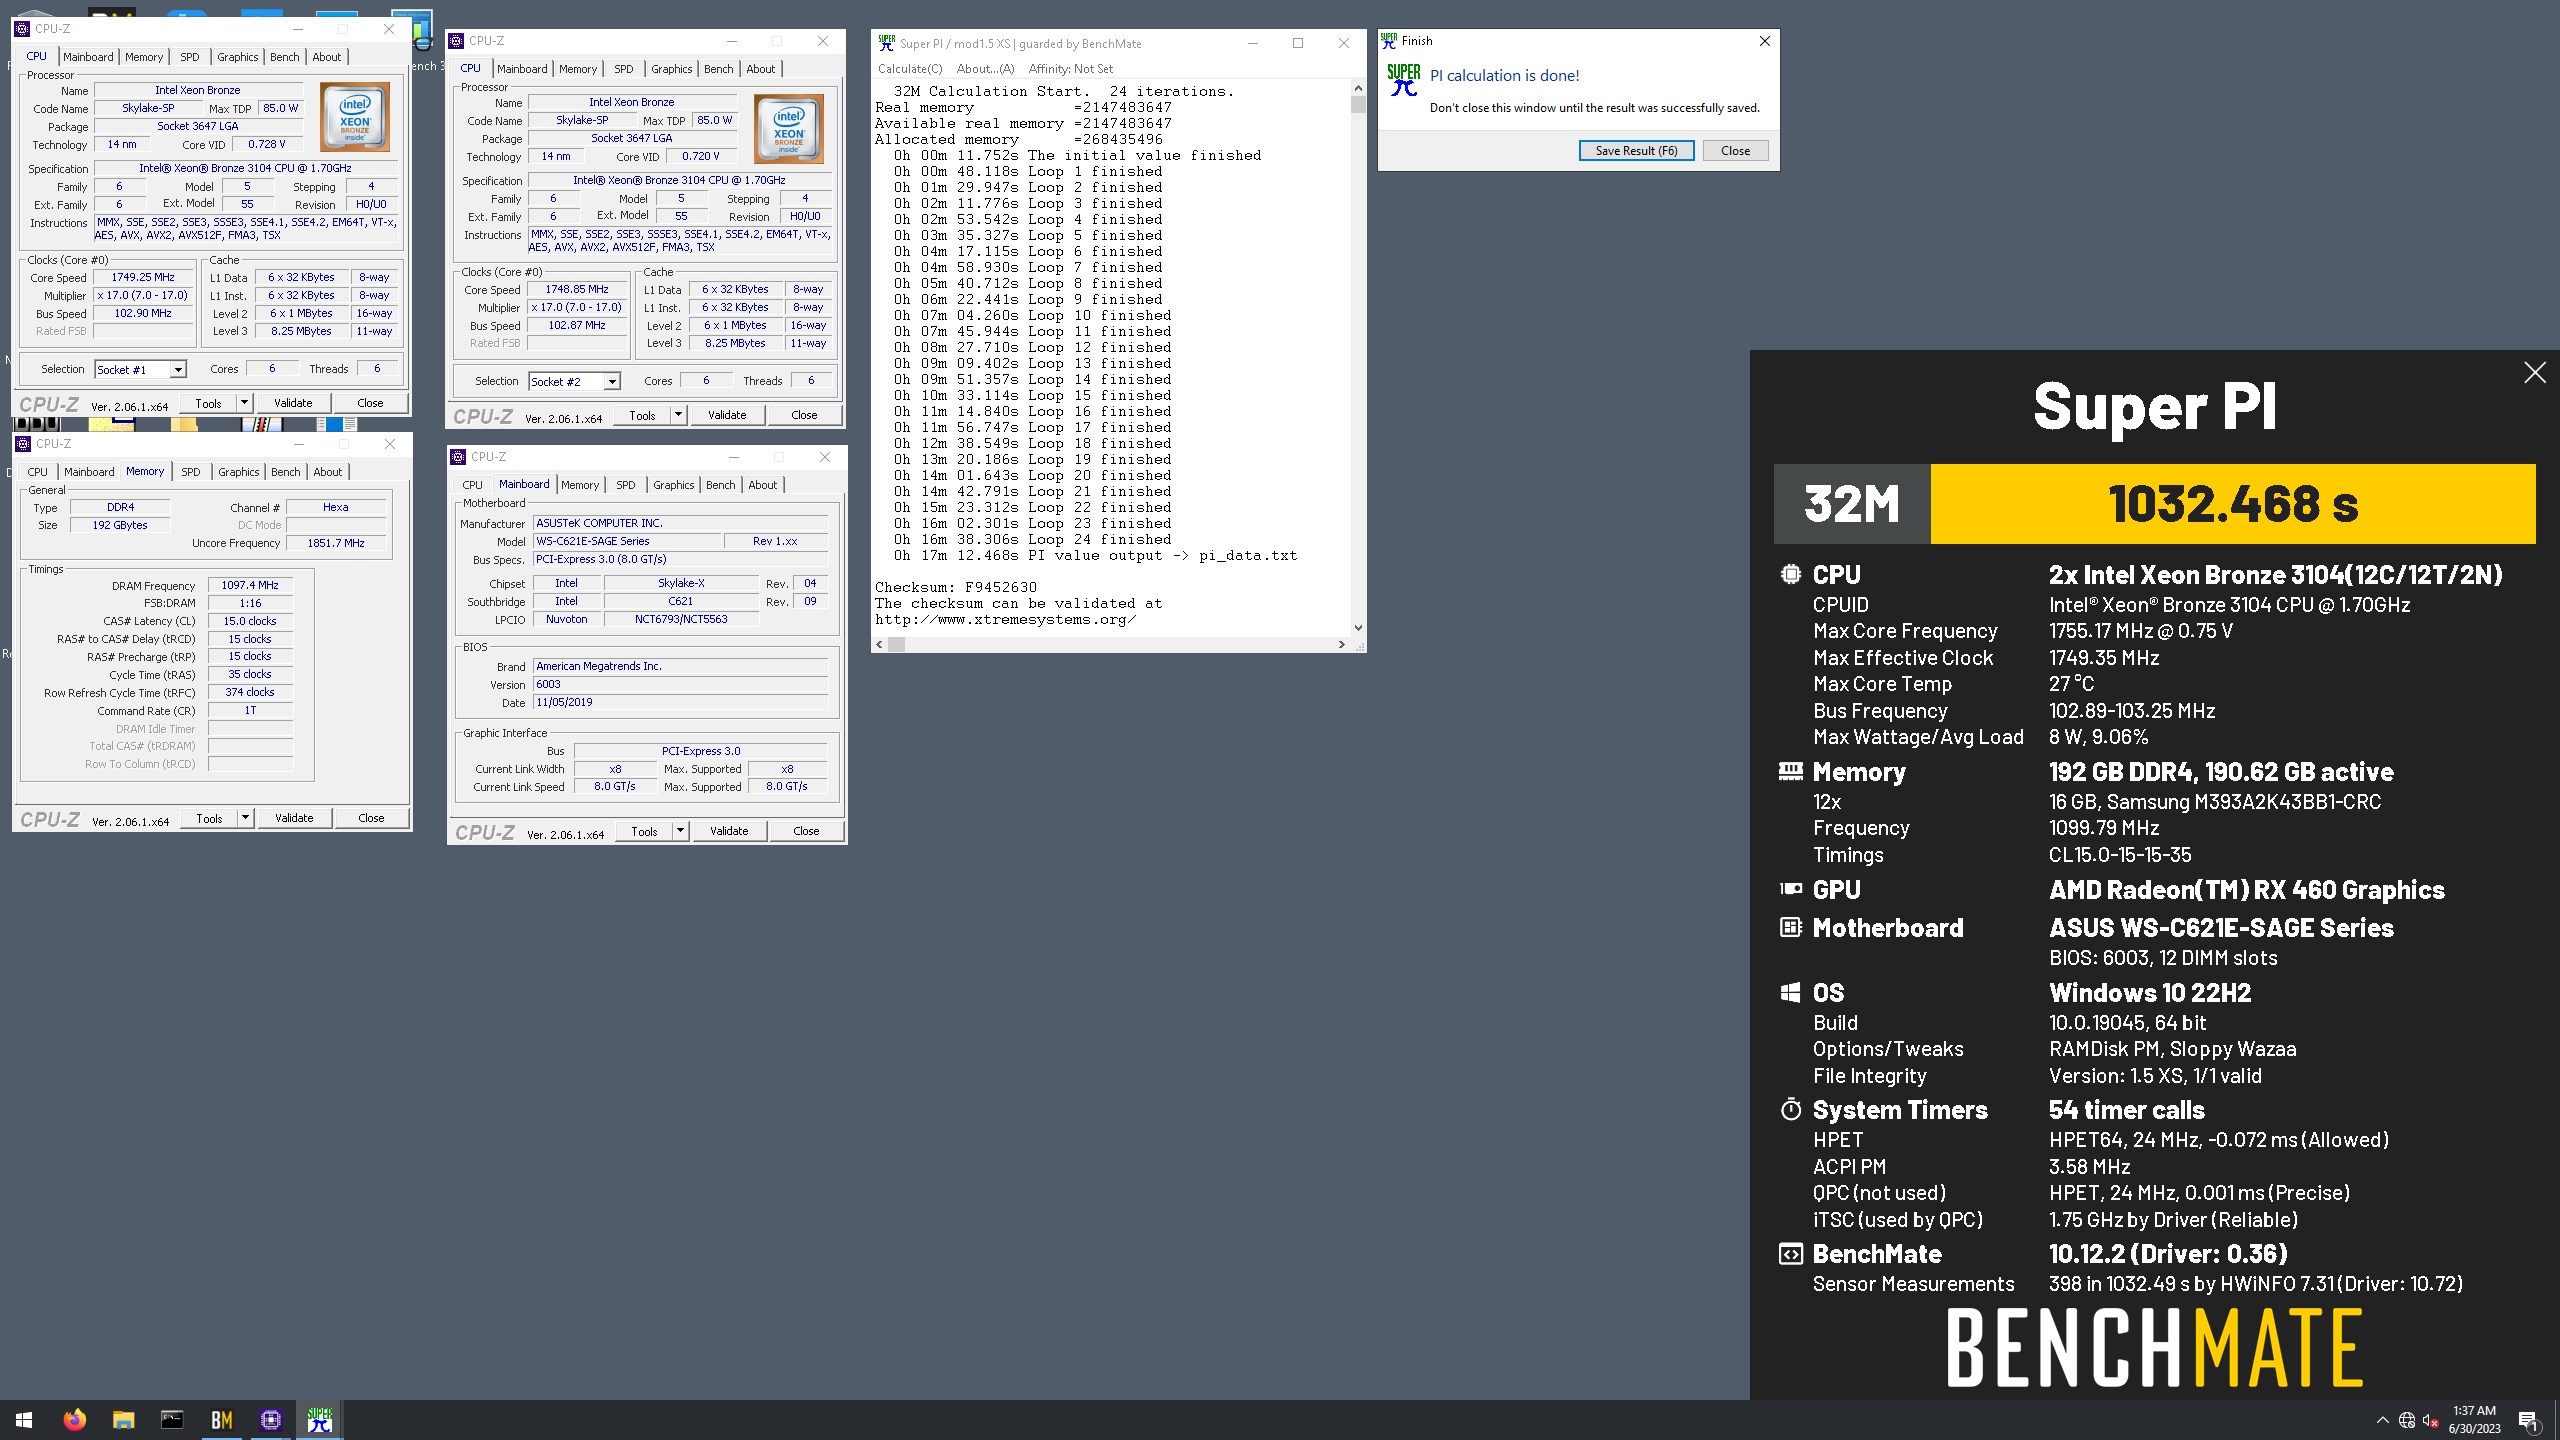2560x1440 pixels.
Task: Click the Xeon Bronze logo in the Socket #1 CPU-Z window
Action: tap(355, 117)
